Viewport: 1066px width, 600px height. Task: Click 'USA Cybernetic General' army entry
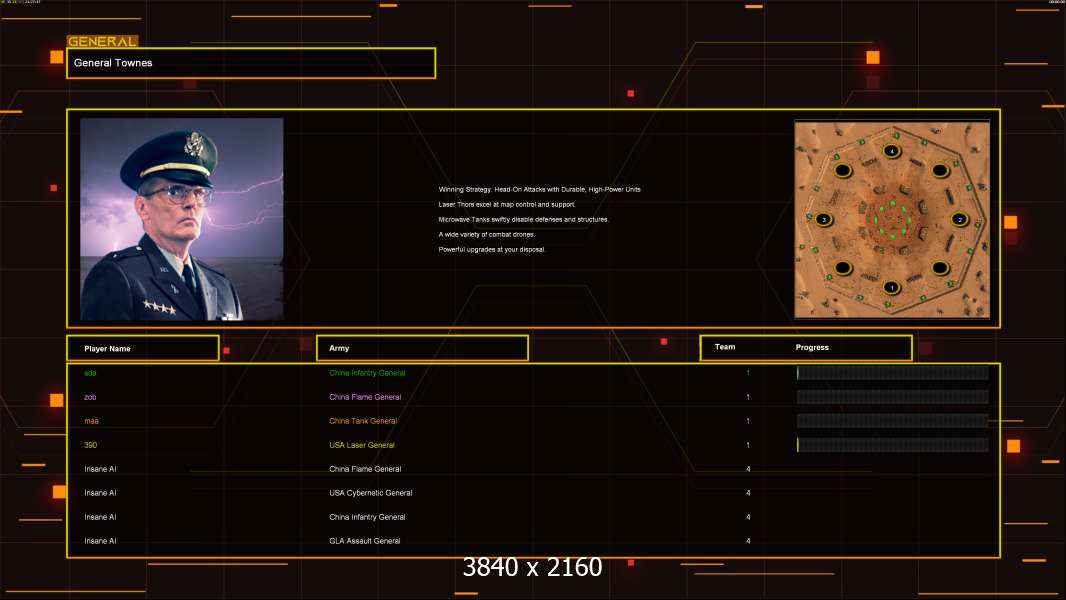pyautogui.click(x=371, y=493)
